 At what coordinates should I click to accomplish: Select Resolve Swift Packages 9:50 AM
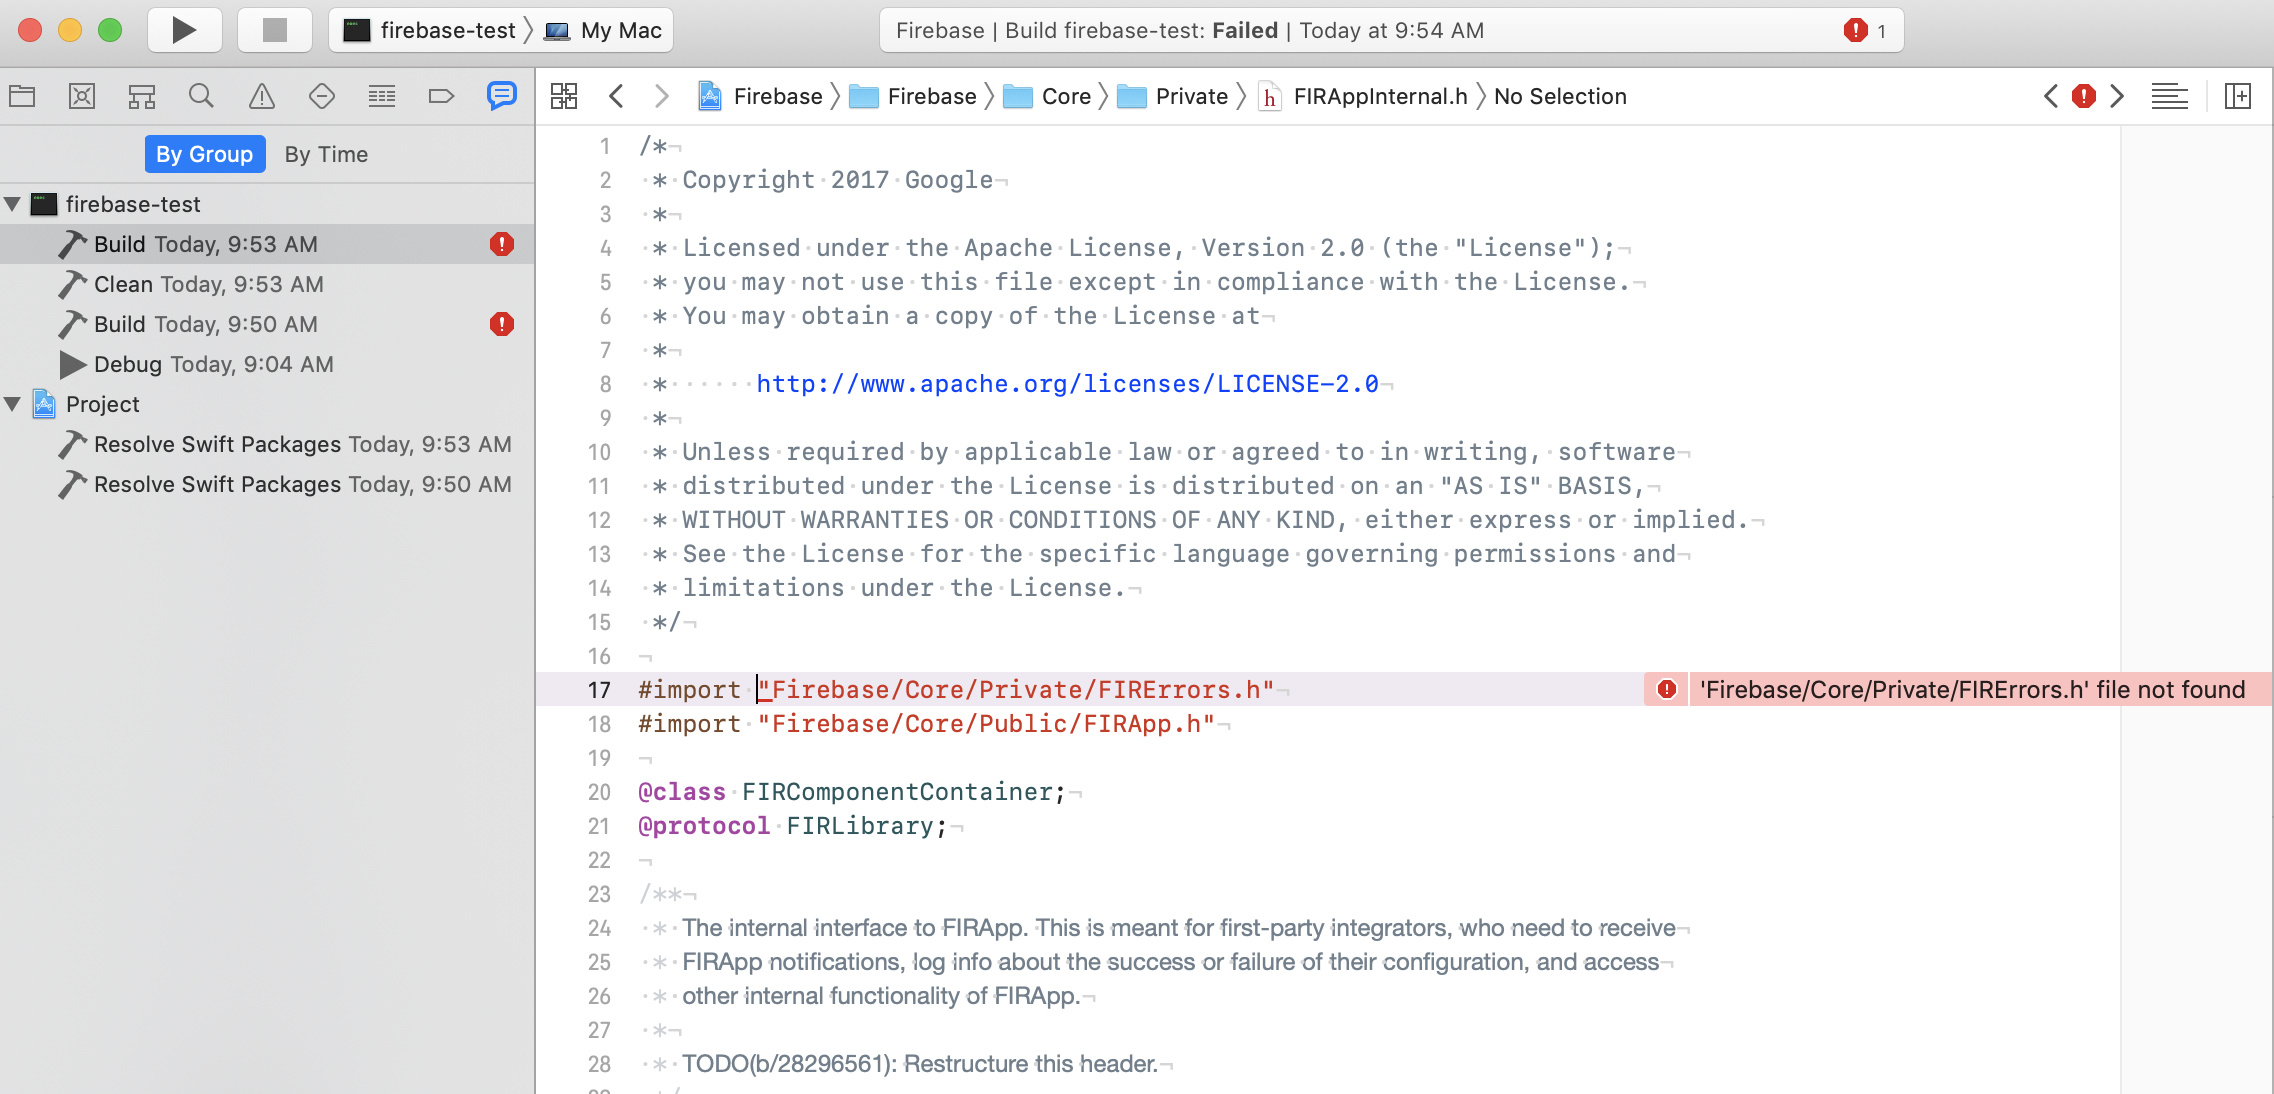click(x=267, y=484)
